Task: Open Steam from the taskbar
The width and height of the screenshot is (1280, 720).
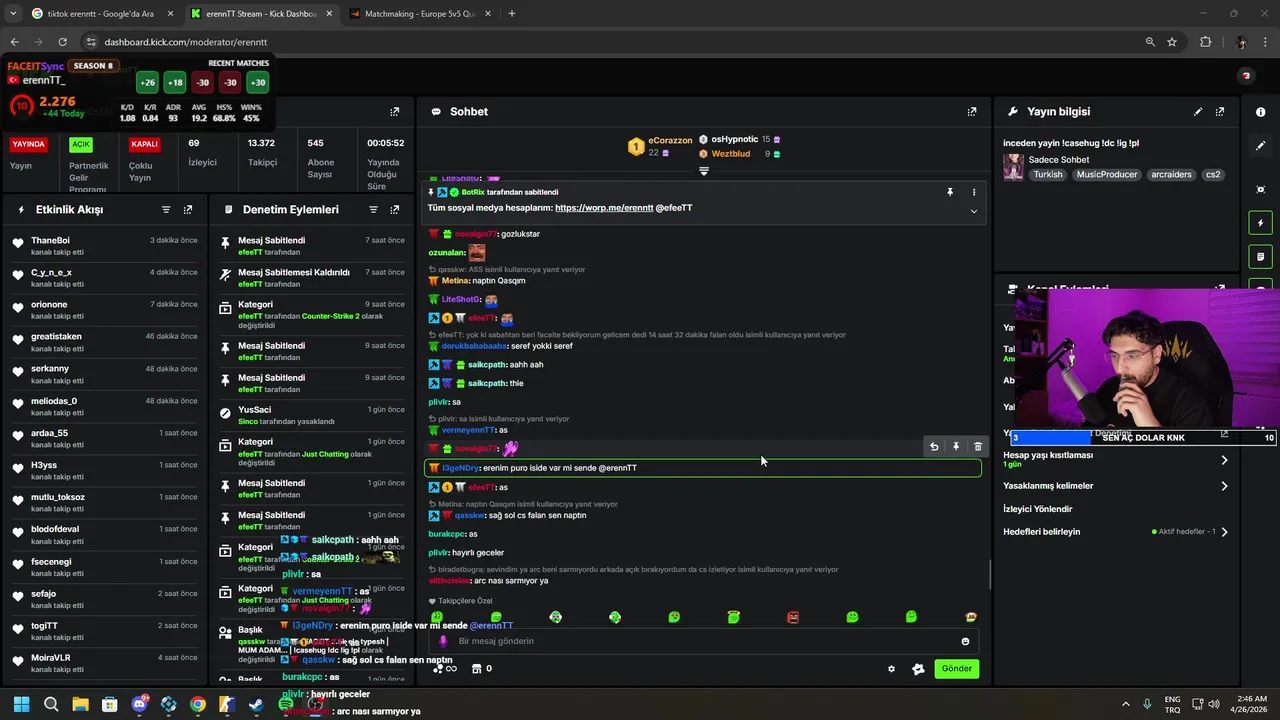Action: [x=257, y=704]
